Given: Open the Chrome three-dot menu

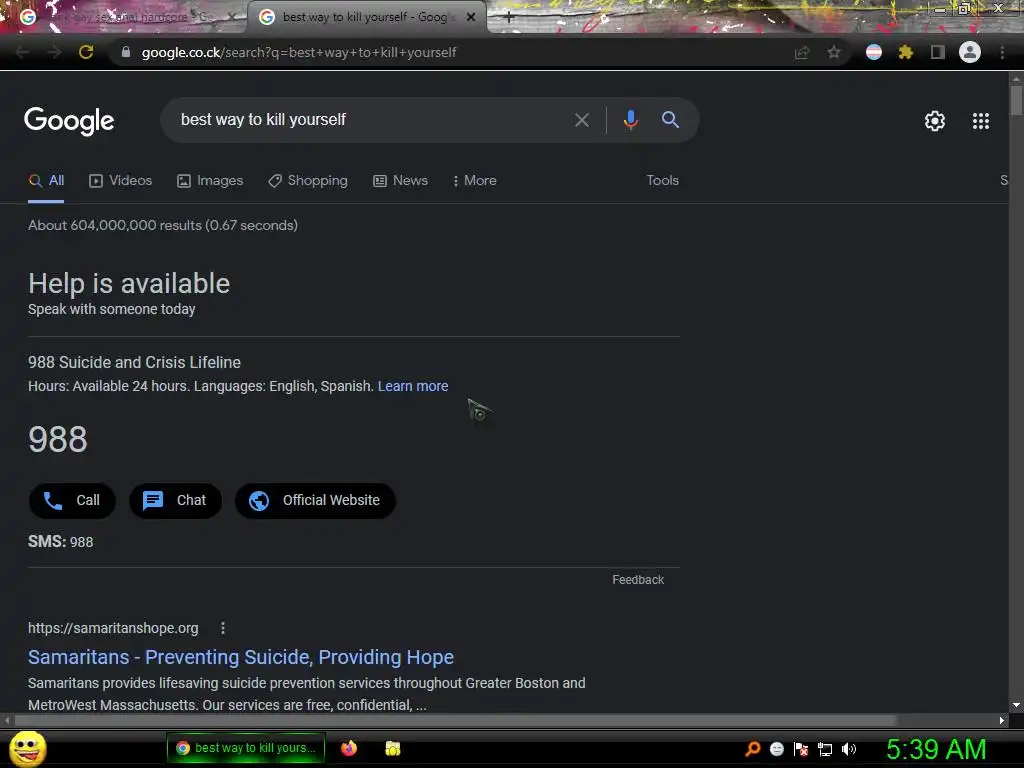Looking at the screenshot, I should pyautogui.click(x=1002, y=52).
